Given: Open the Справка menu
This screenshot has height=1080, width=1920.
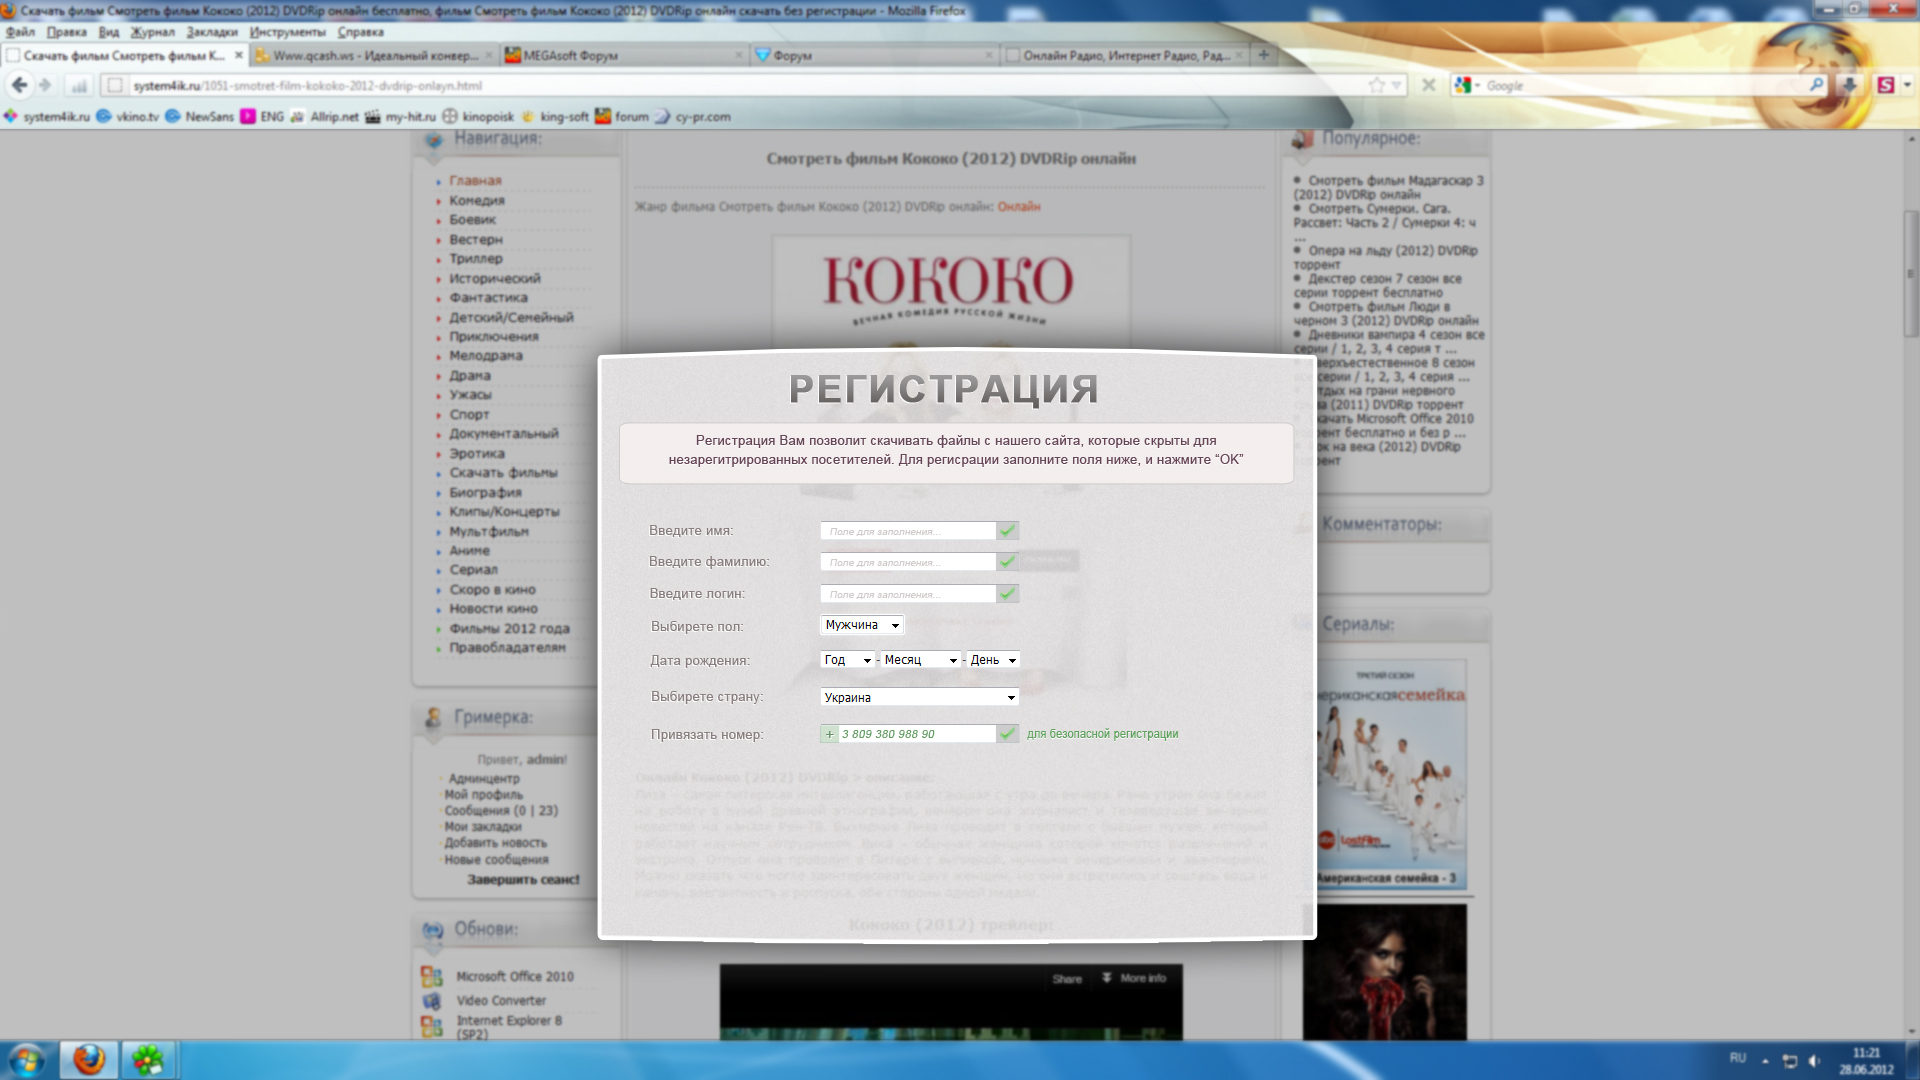Looking at the screenshot, I should [x=360, y=32].
